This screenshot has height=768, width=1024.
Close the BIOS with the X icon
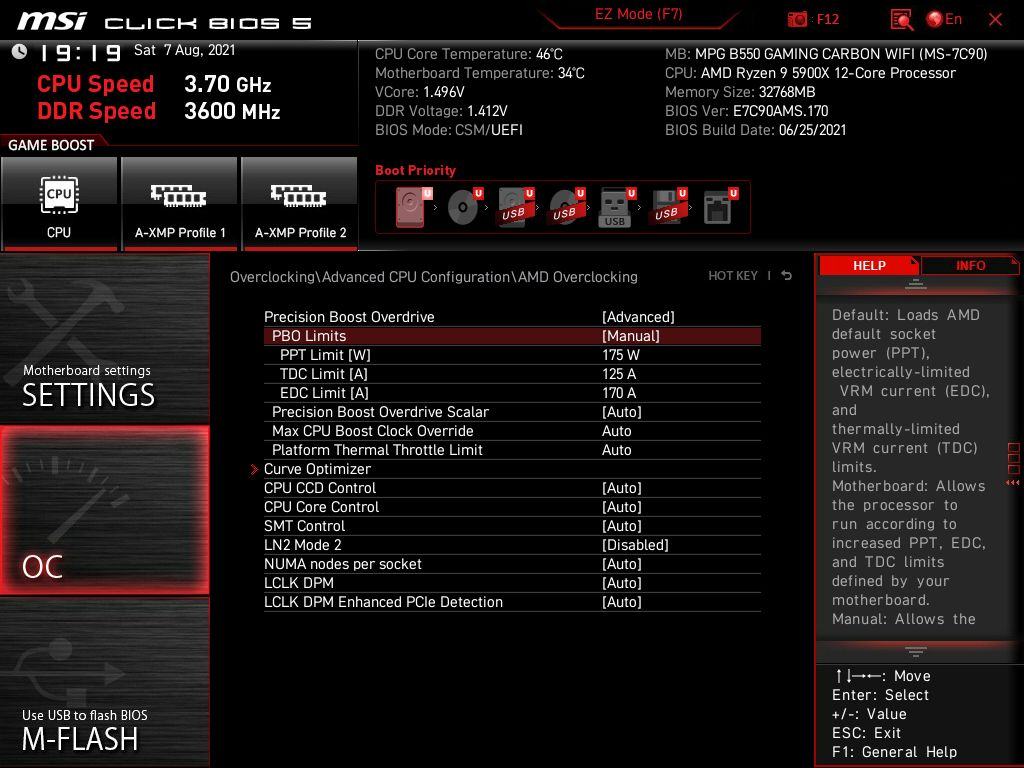click(995, 20)
